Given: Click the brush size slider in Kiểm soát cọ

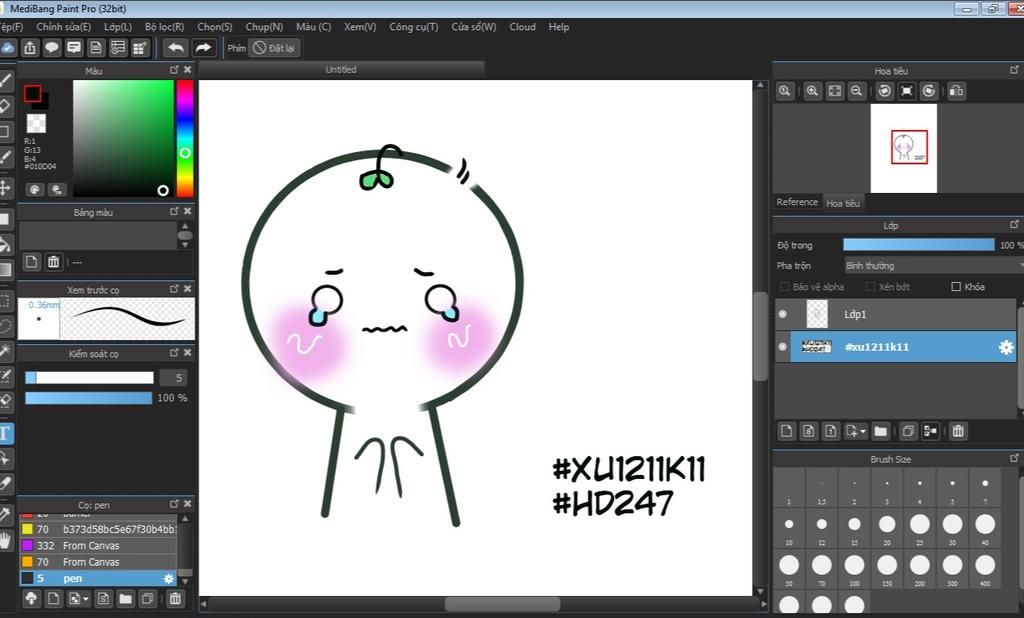Looking at the screenshot, I should click(89, 378).
